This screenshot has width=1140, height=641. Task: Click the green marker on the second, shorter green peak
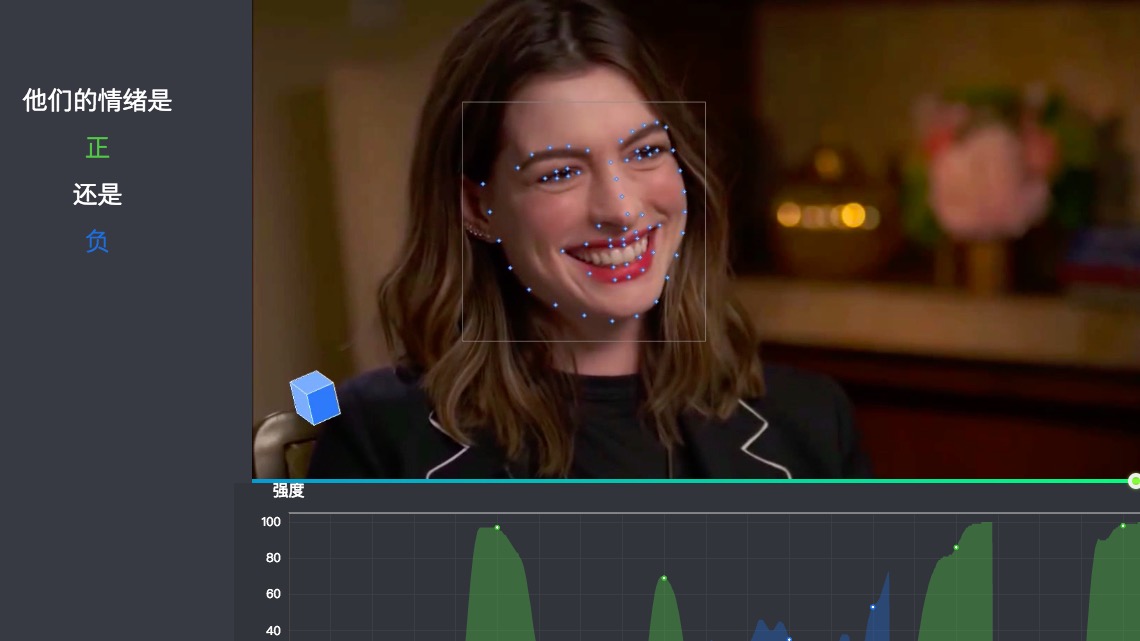[x=664, y=578]
